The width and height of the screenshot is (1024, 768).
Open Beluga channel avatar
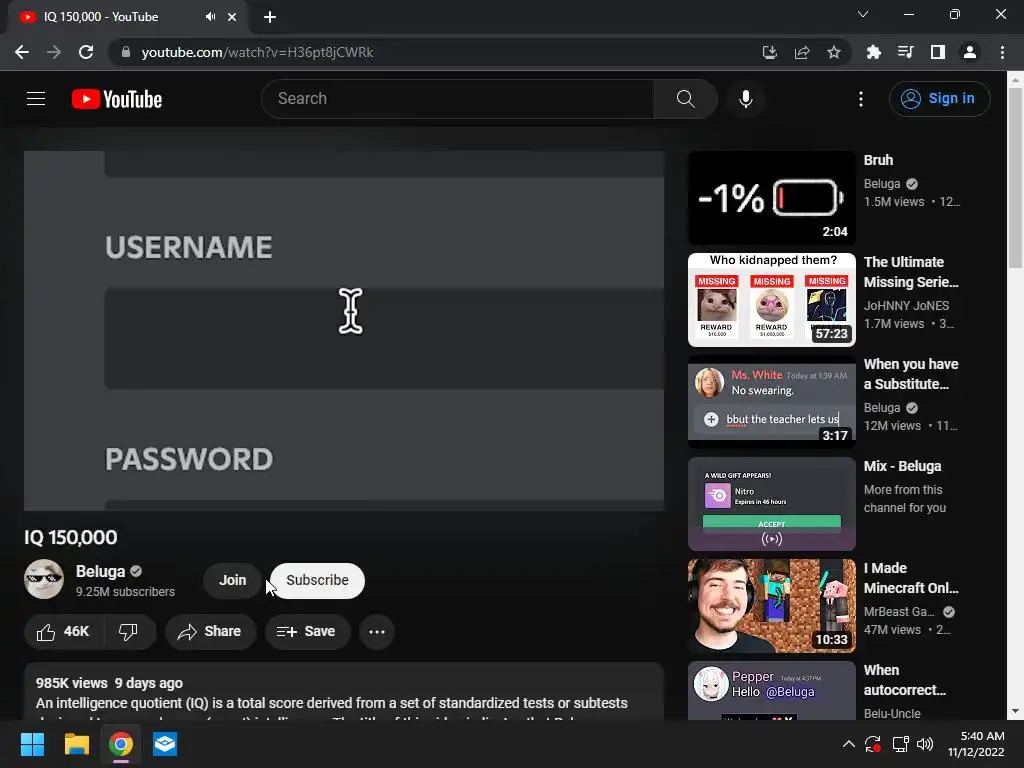point(44,579)
